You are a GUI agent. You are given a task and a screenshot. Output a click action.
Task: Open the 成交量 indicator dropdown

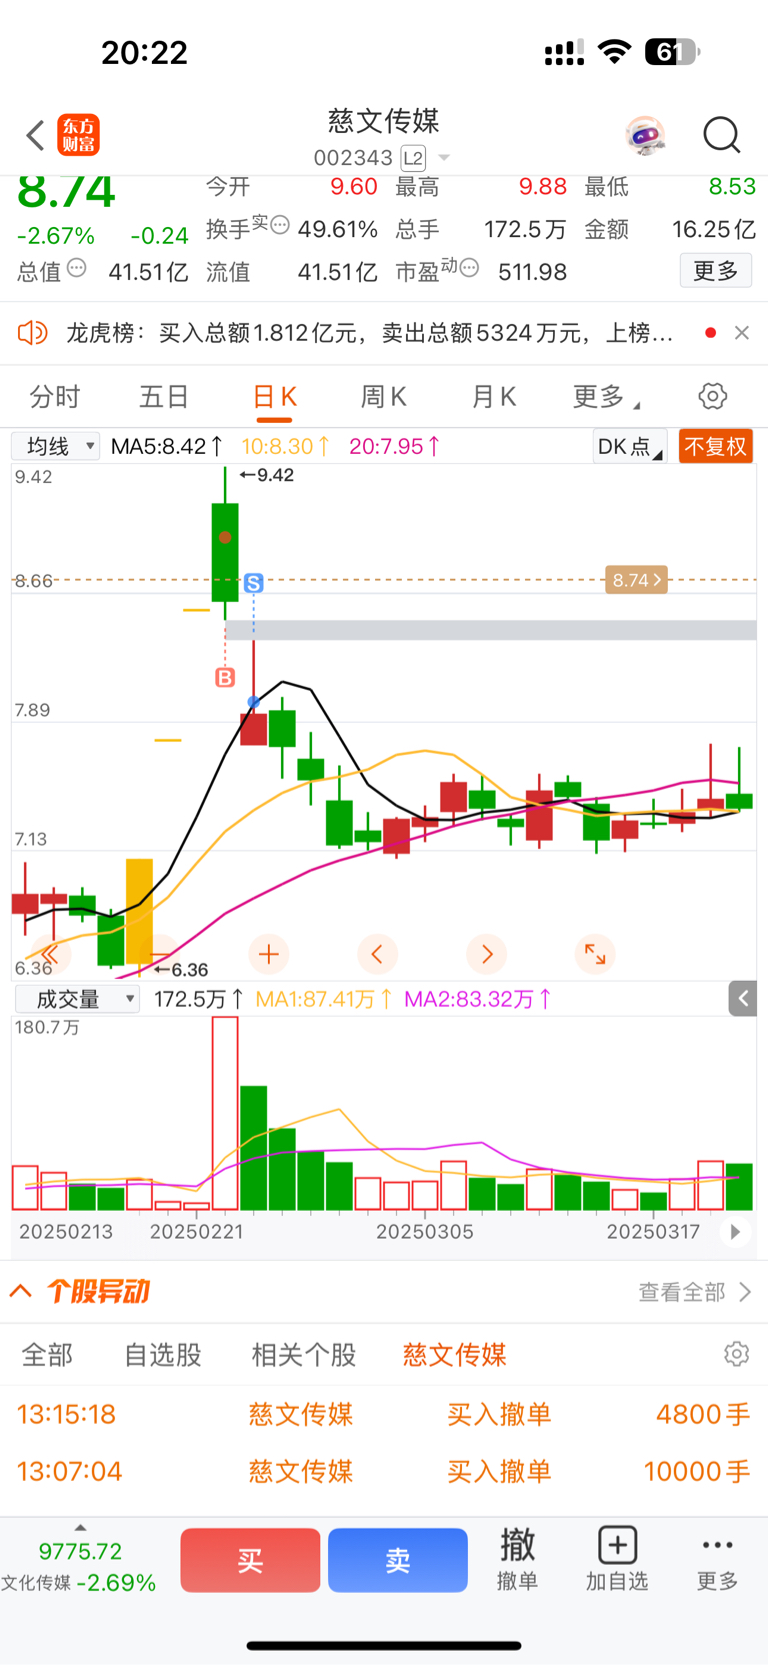77,998
